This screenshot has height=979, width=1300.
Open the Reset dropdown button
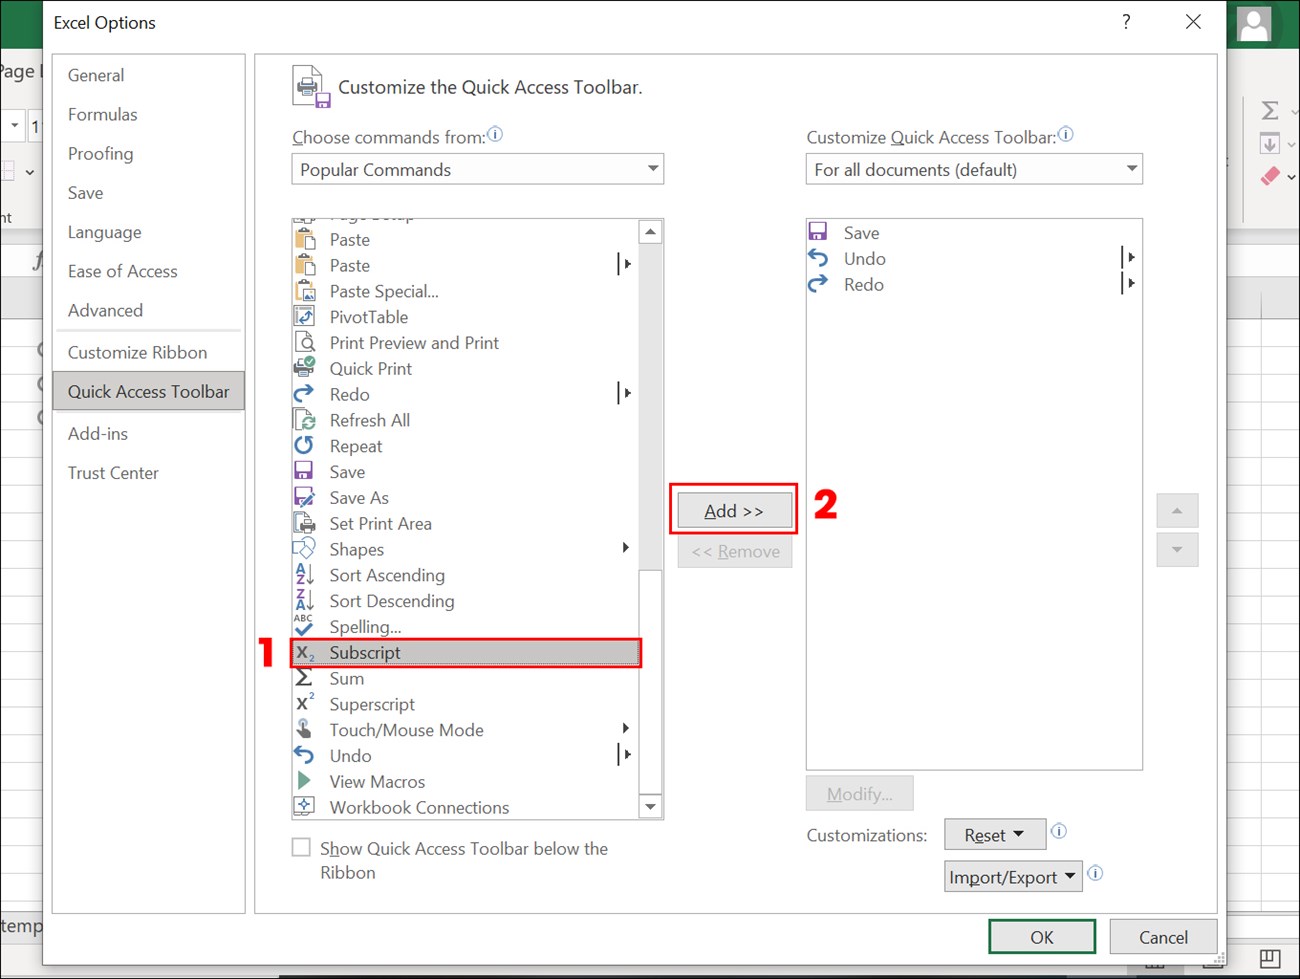(x=995, y=835)
